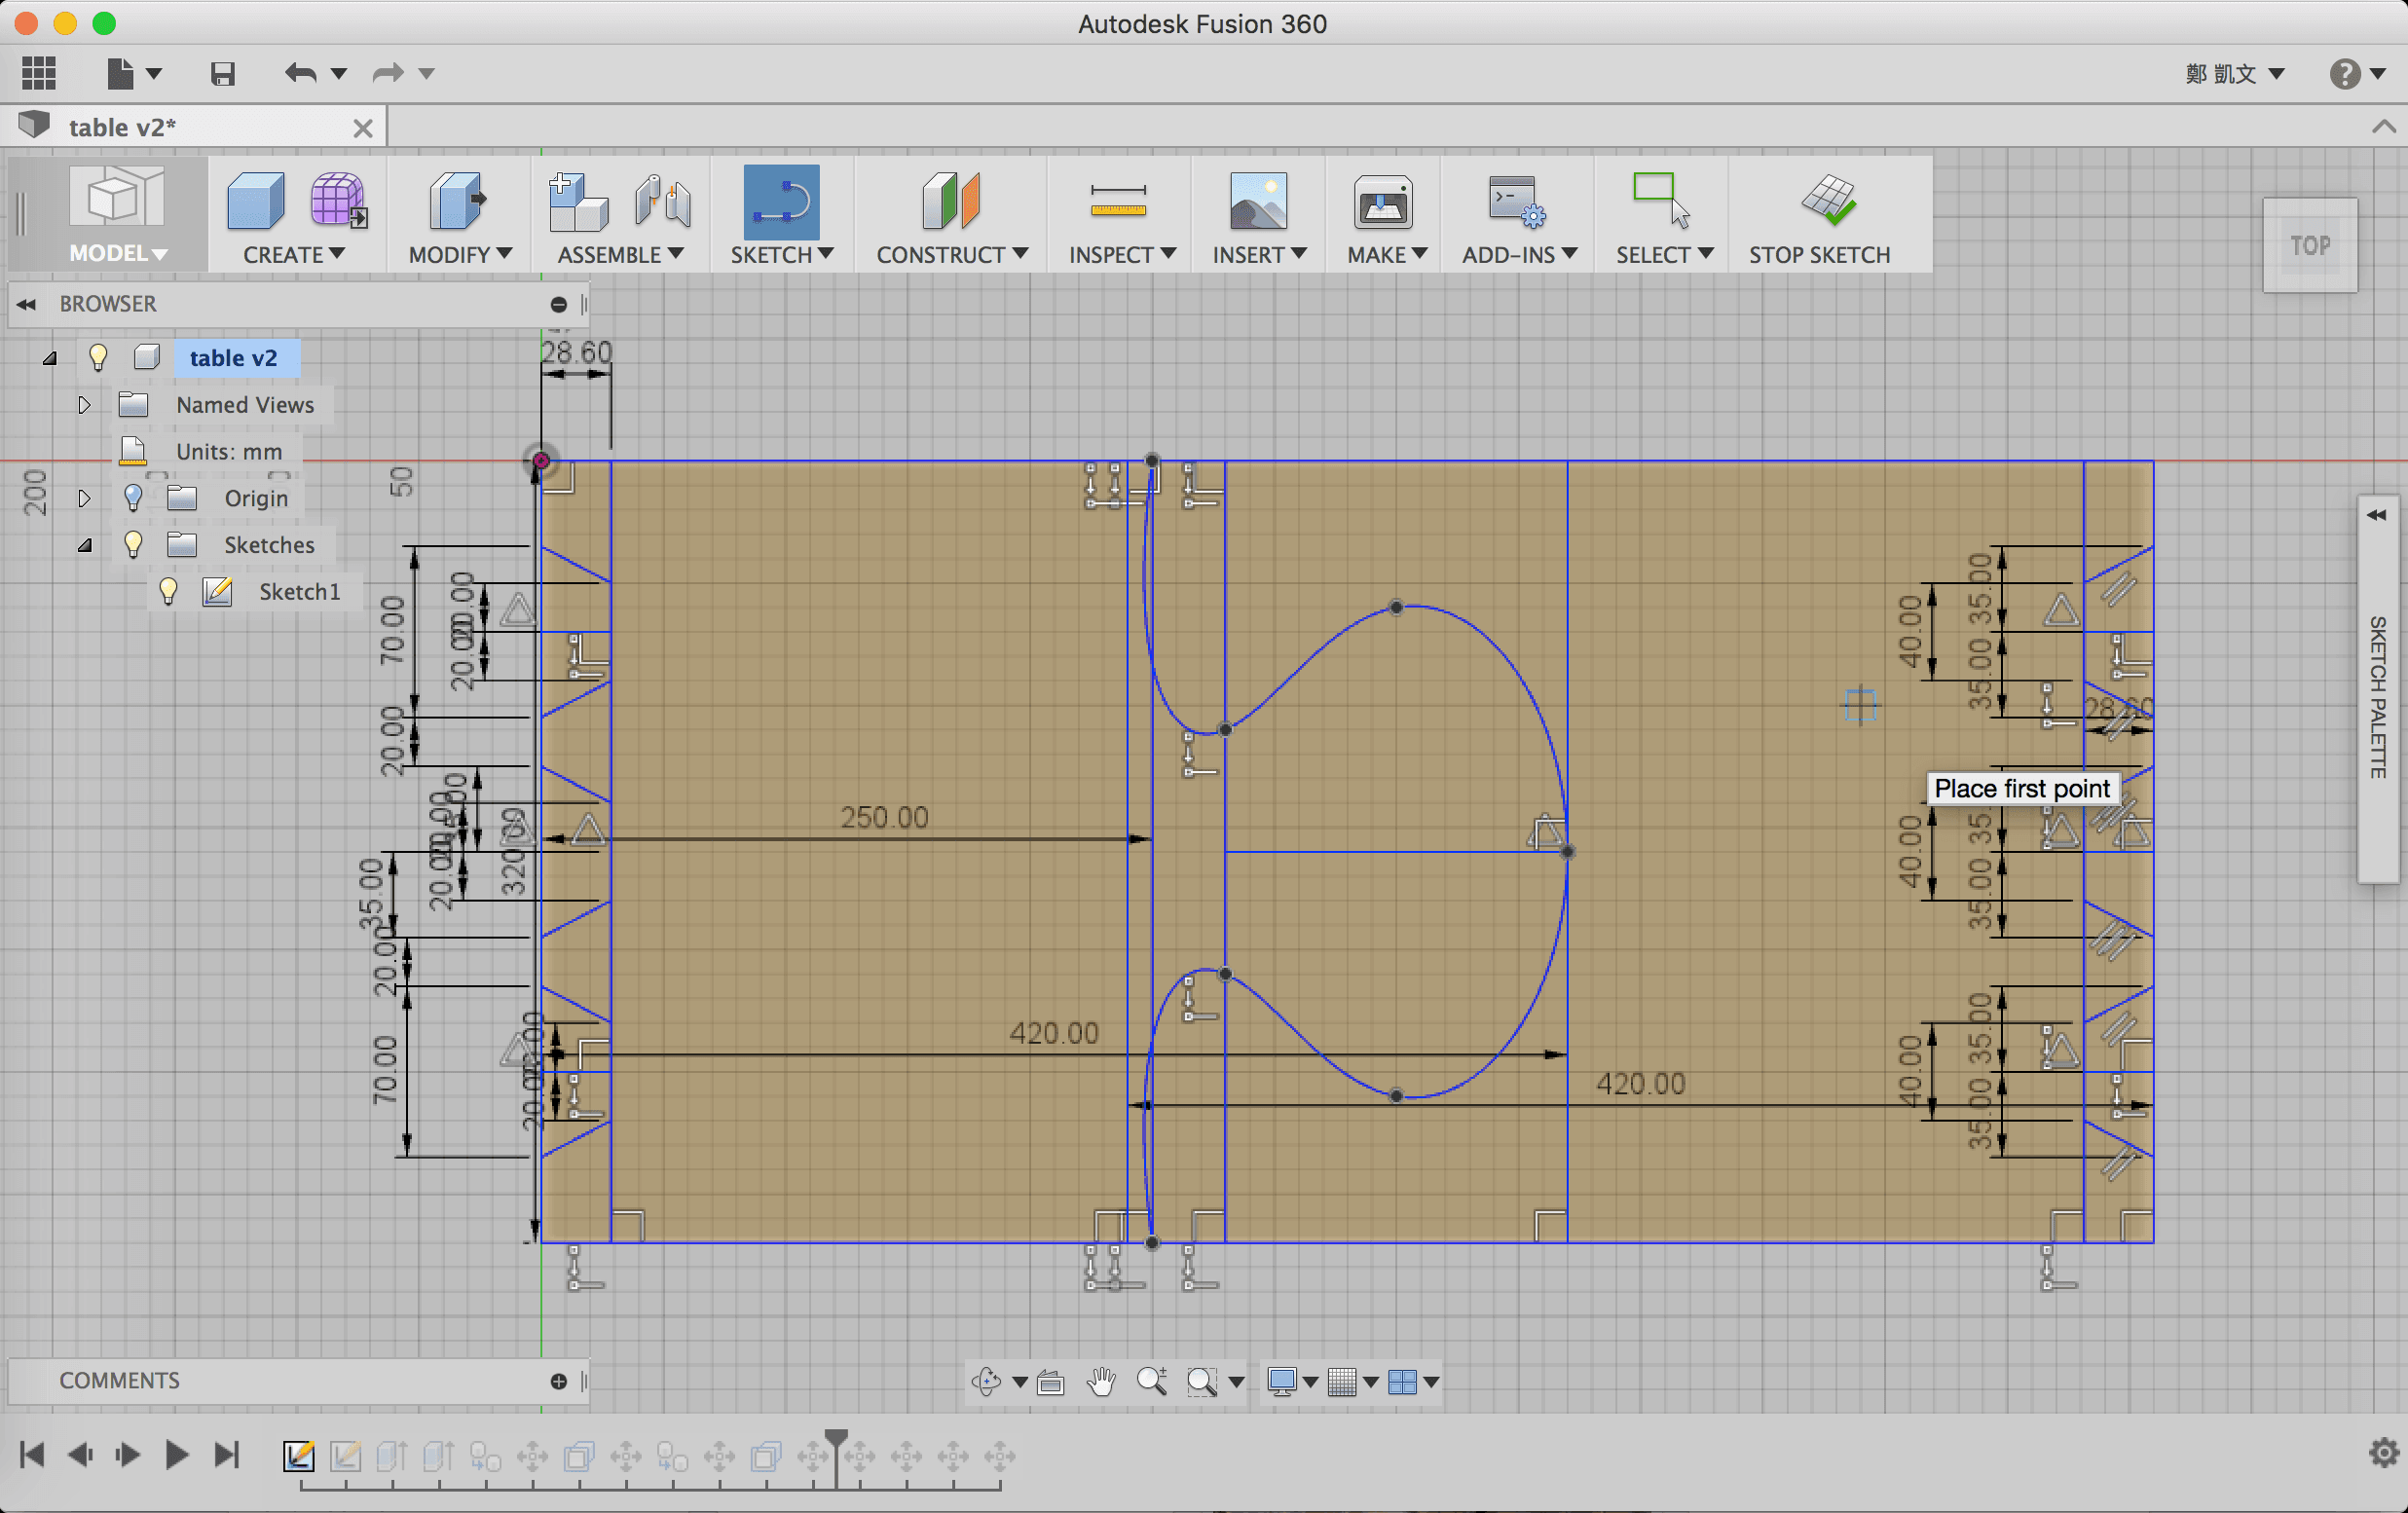
Task: Click the Select window icon
Action: [1661, 201]
